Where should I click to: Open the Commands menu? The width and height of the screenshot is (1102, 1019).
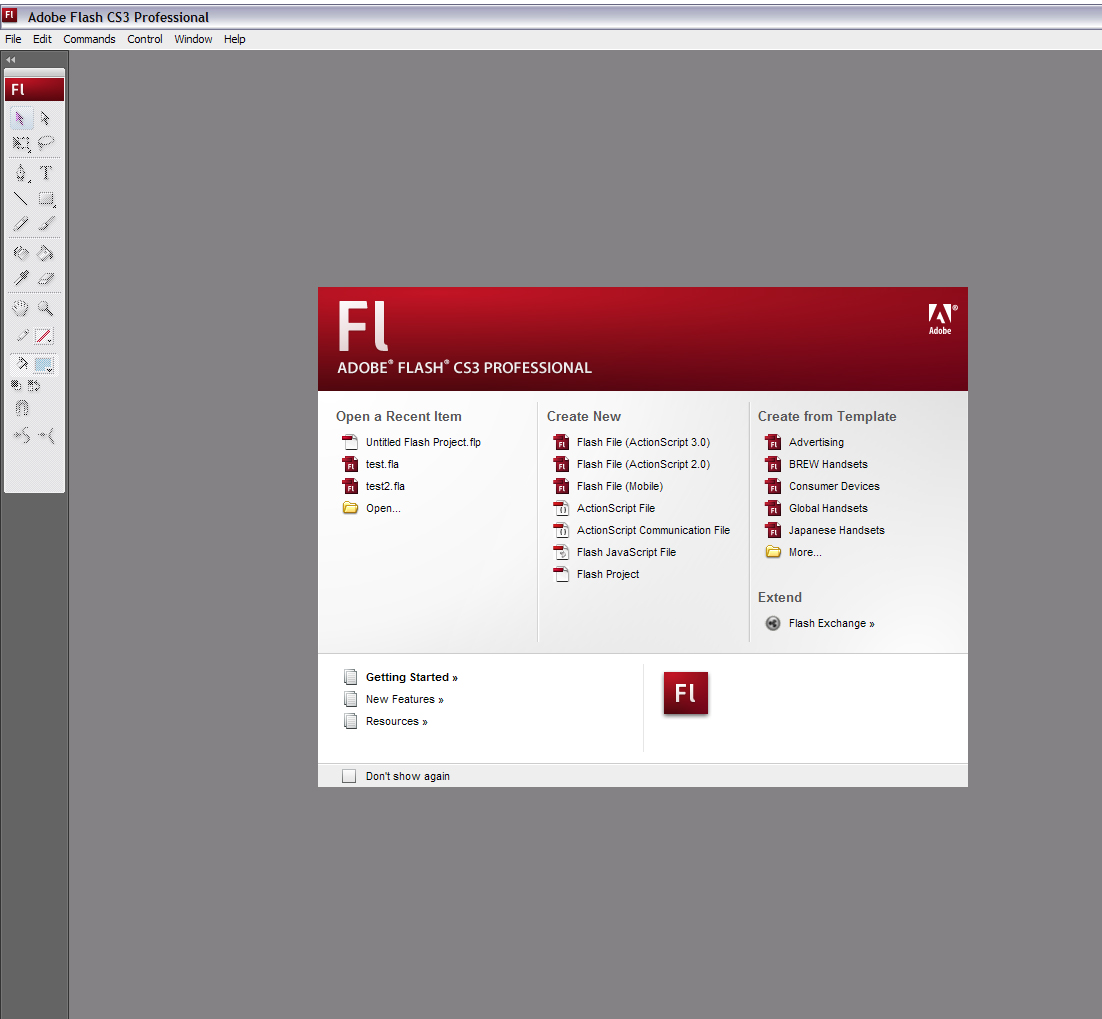[x=89, y=39]
